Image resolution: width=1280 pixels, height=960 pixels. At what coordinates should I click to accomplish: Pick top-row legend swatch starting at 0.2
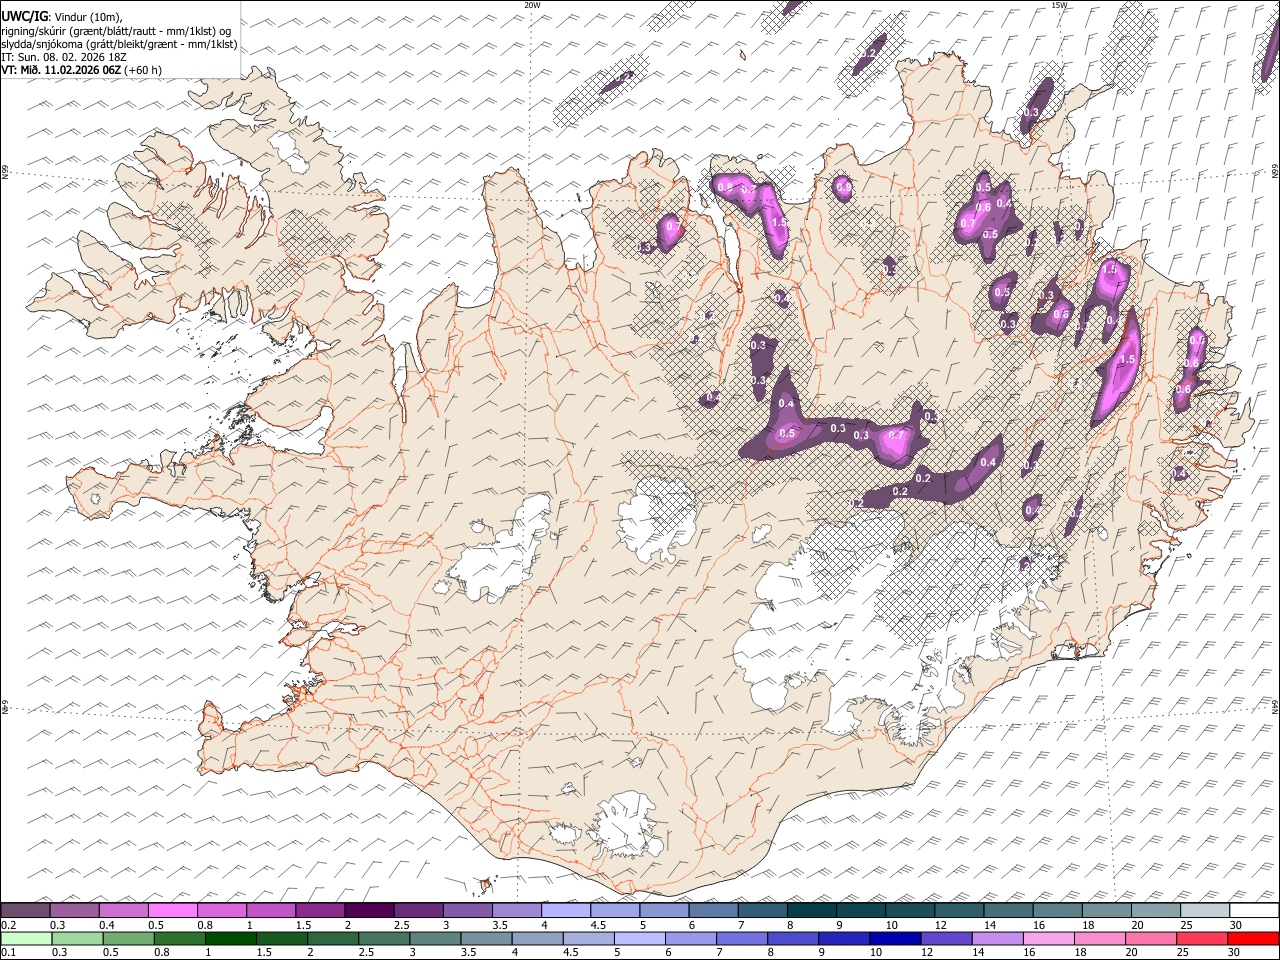pos(25,911)
